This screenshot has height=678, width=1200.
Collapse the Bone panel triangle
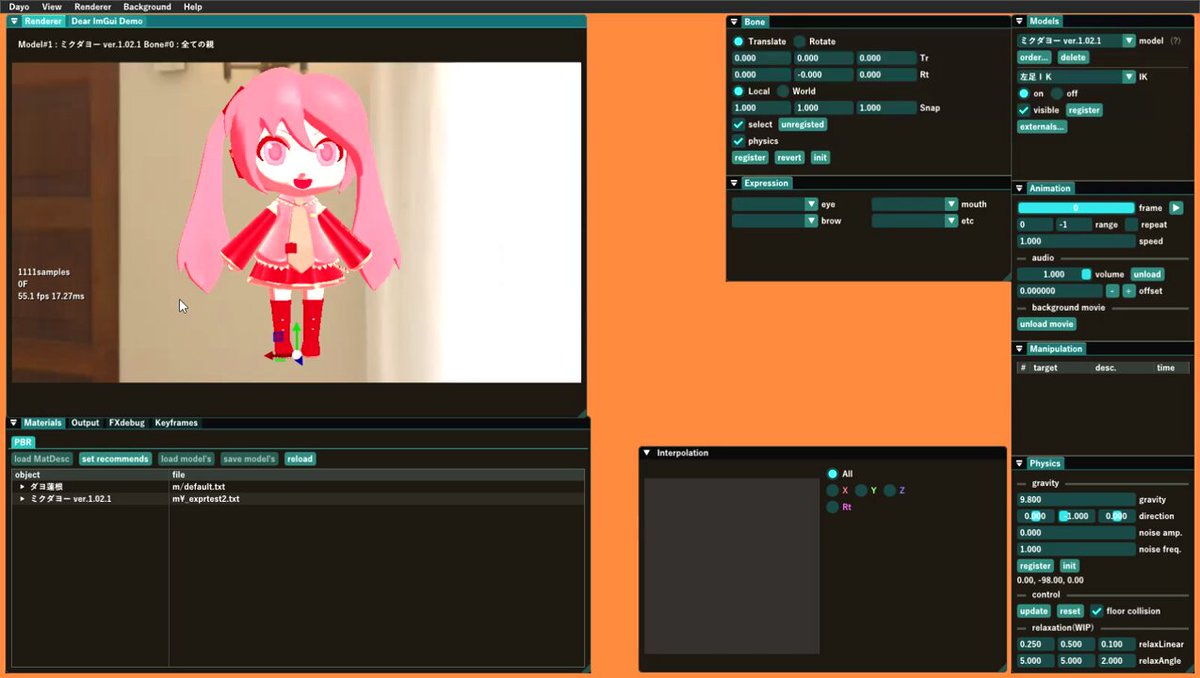click(734, 22)
